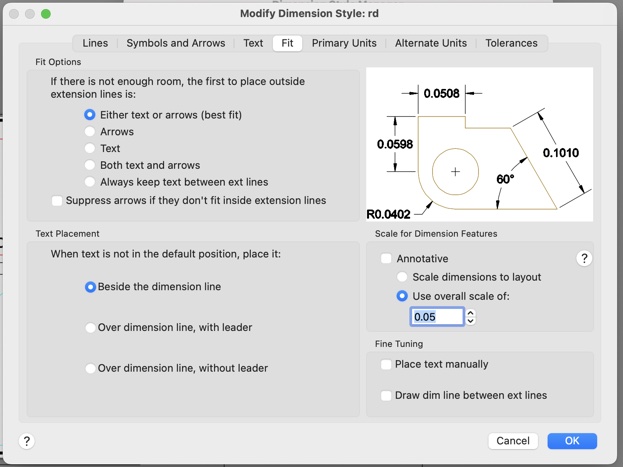Click the overall scale value field
Image resolution: width=623 pixels, height=467 pixels.
point(437,317)
